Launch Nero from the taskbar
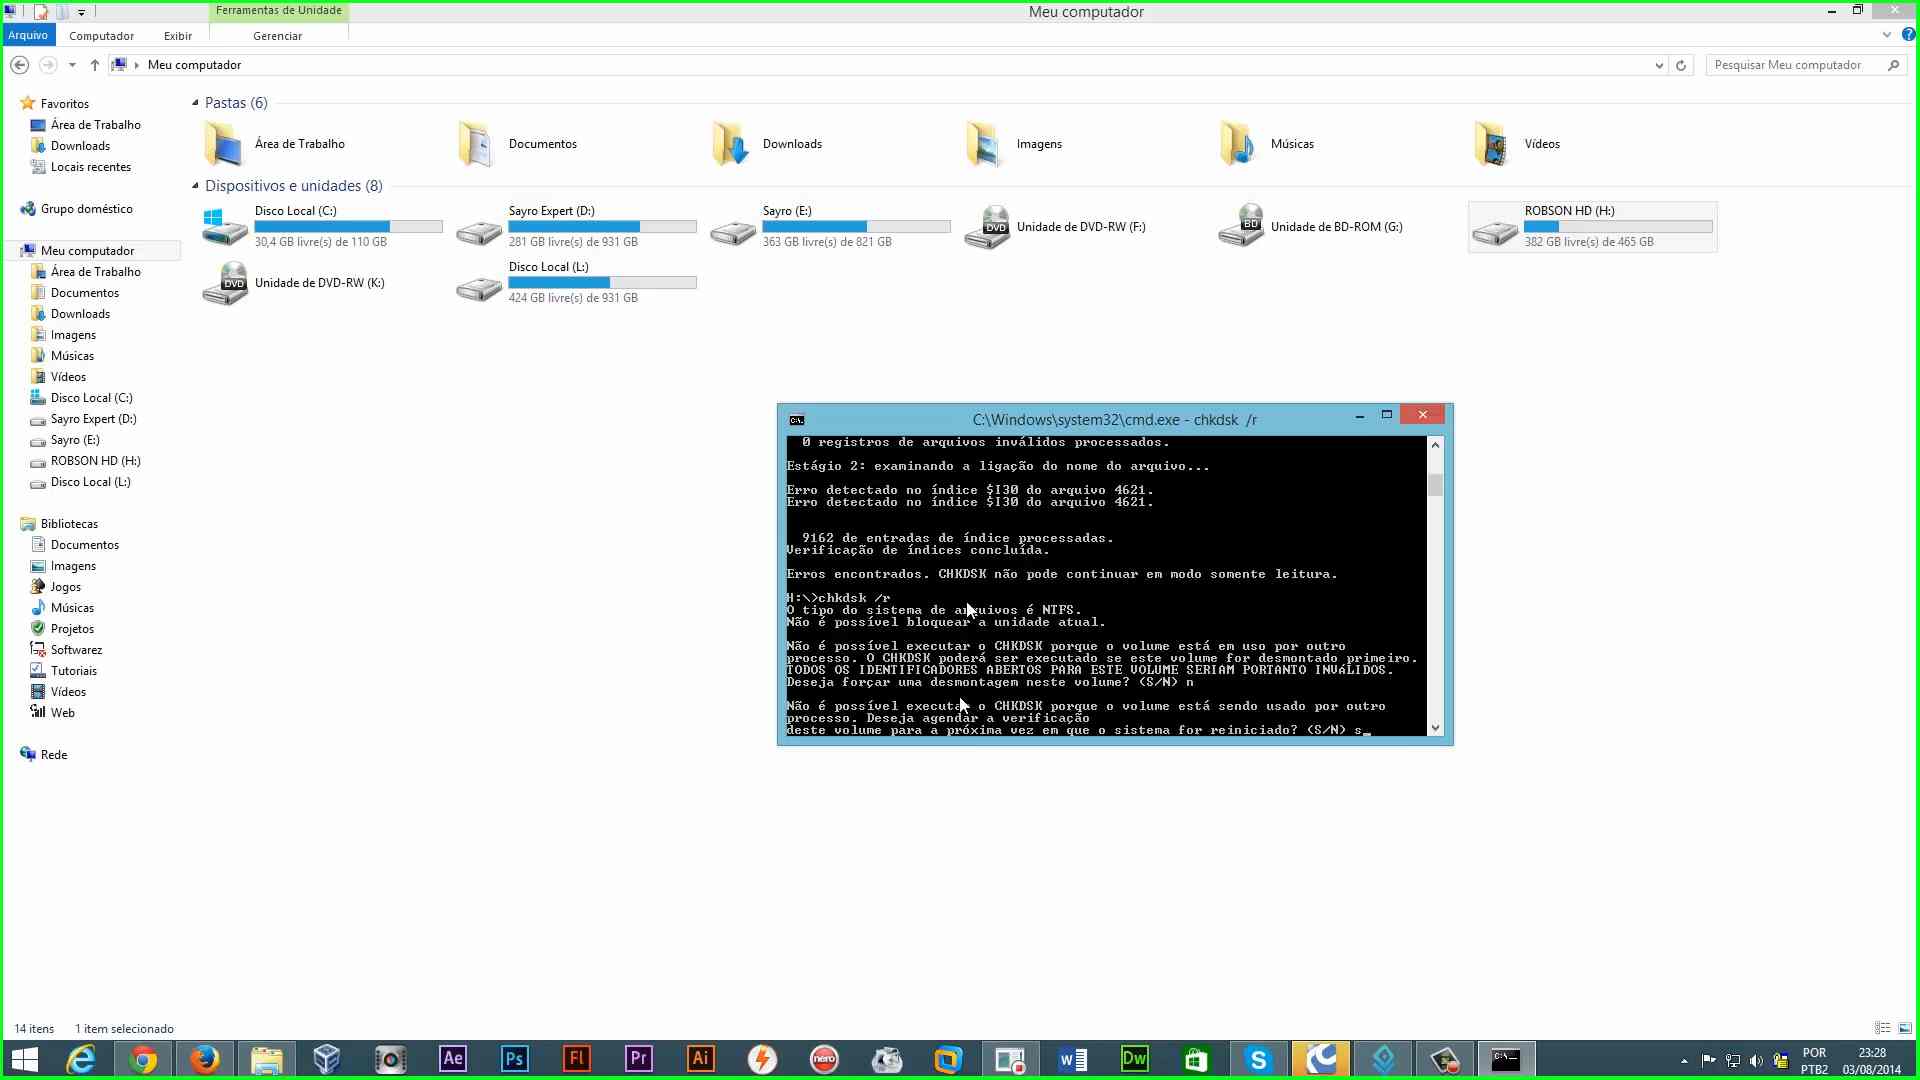Screen dimensions: 1920x1080 pos(825,1059)
